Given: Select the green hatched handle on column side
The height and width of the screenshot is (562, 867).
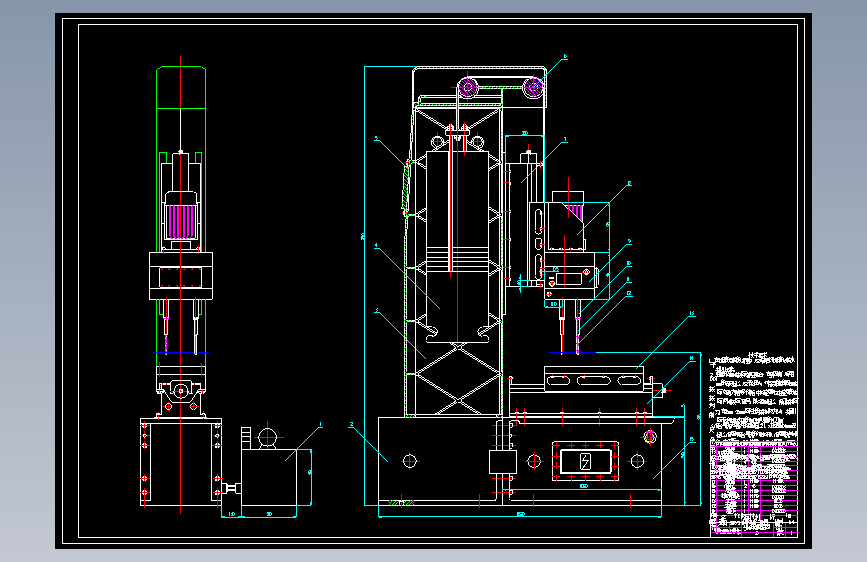Looking at the screenshot, I should 406,188.
